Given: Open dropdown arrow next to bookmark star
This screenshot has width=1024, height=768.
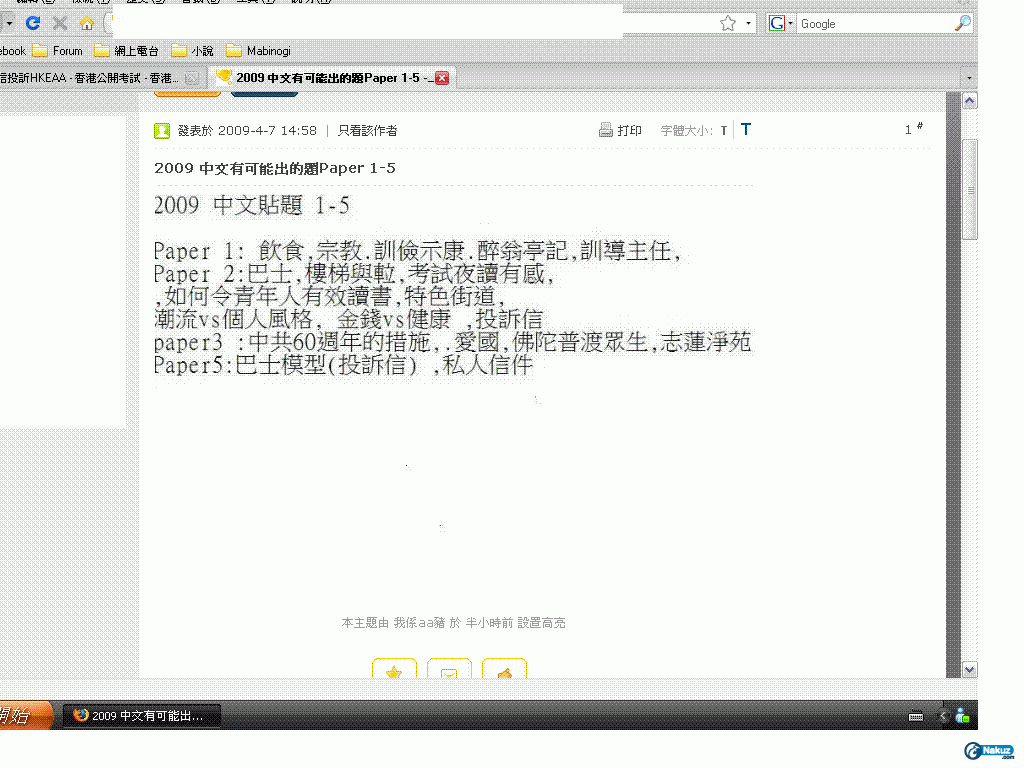Looking at the screenshot, I should pyautogui.click(x=748, y=24).
